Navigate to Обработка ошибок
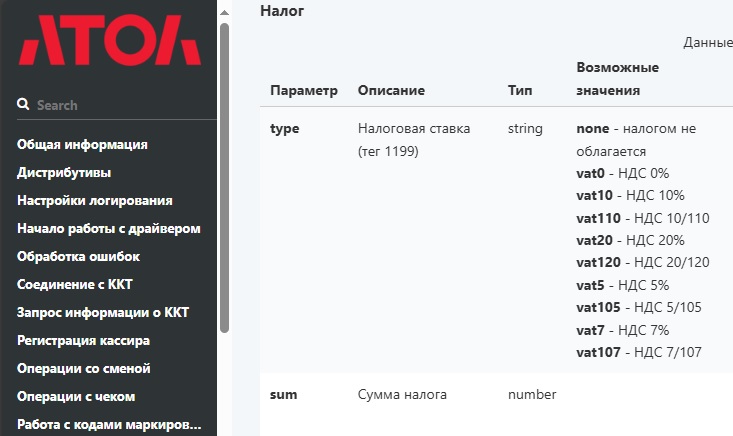This screenshot has width=733, height=436. coord(78,257)
